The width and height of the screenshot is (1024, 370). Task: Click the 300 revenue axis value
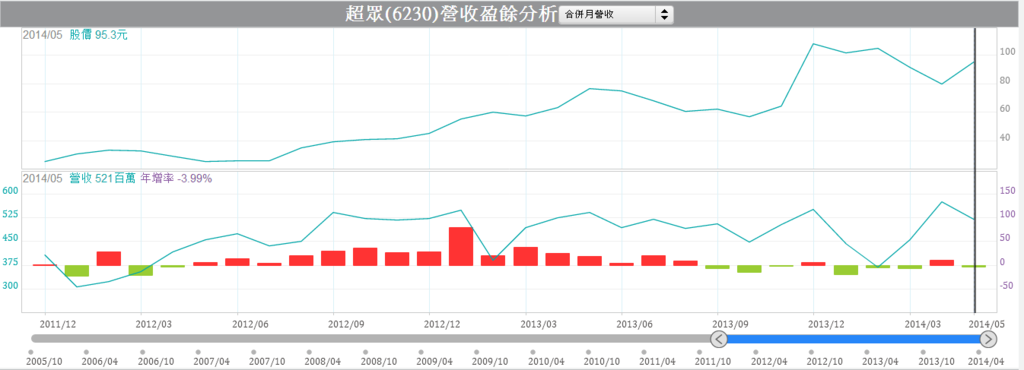point(10,286)
